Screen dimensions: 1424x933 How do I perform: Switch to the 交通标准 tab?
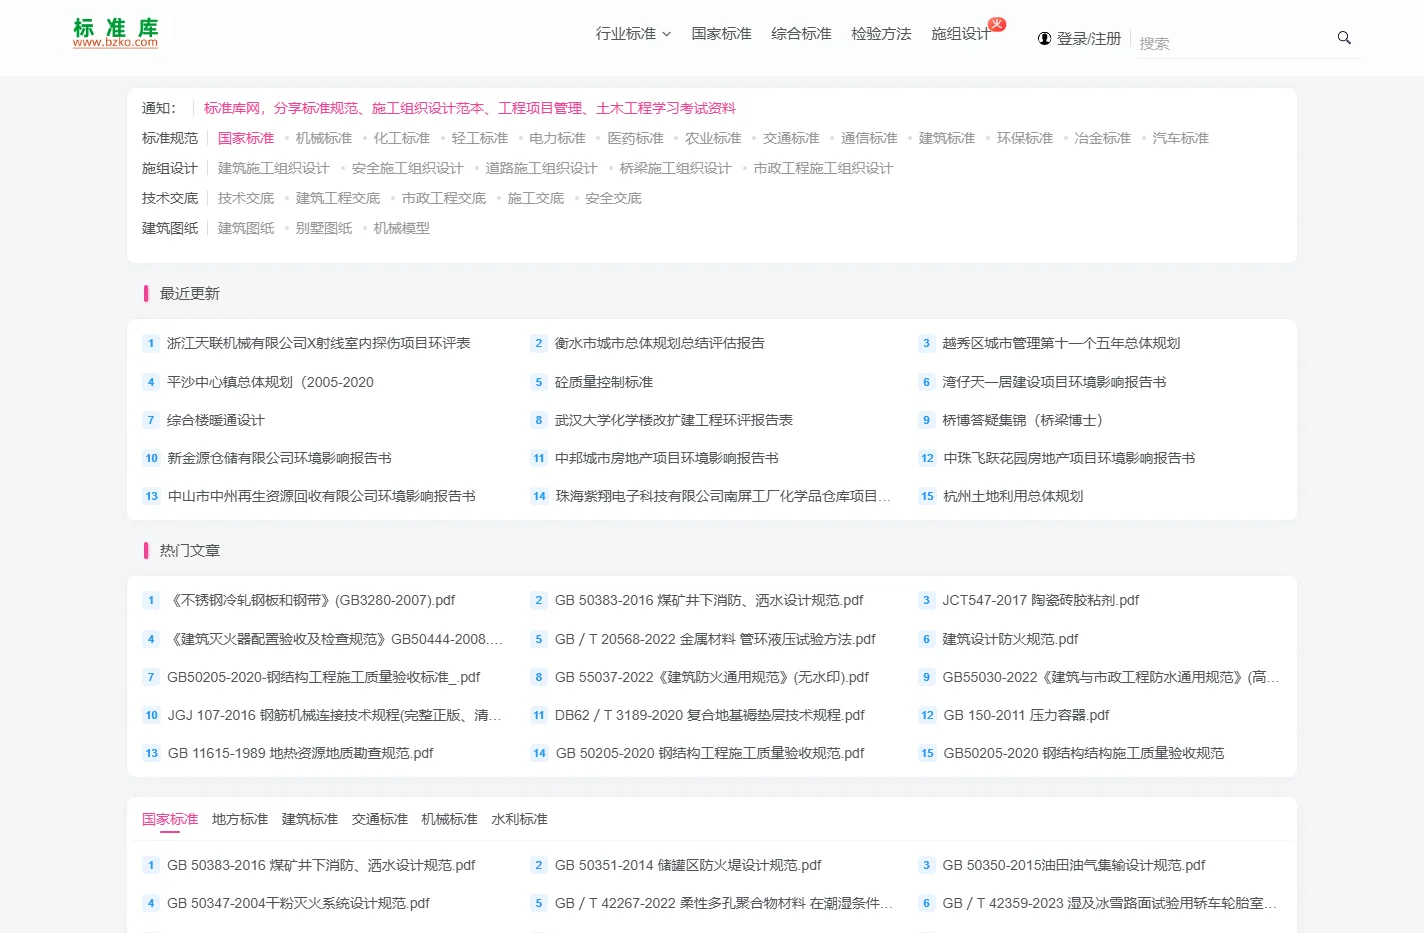[x=380, y=819]
